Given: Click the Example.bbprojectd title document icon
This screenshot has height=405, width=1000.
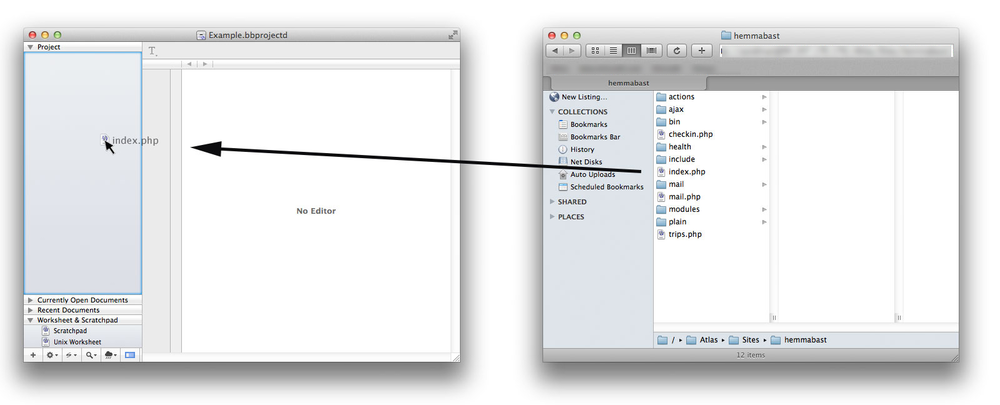Looking at the screenshot, I should click(202, 35).
